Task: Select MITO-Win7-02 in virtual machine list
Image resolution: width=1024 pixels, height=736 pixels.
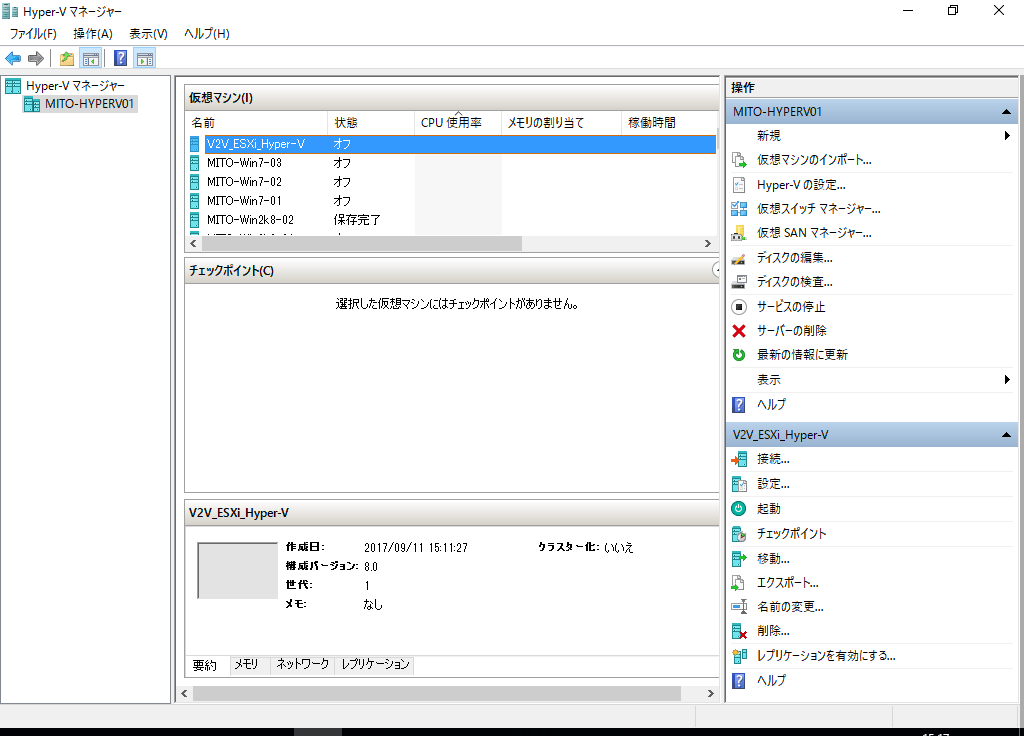Action: 244,182
